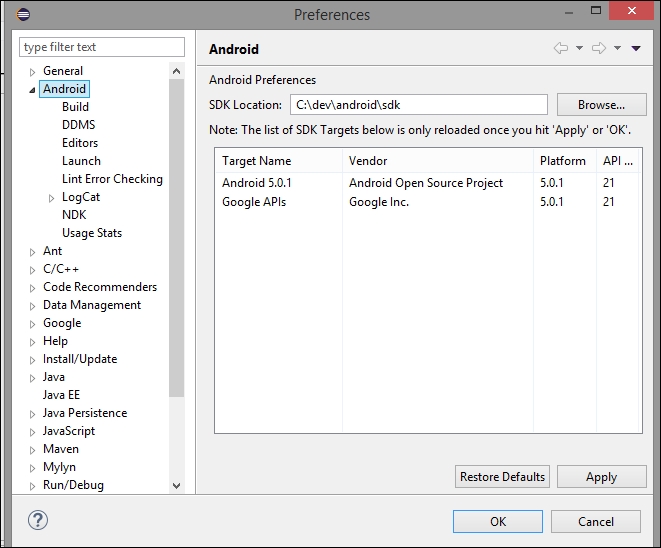Maximize the Preferences window
661x548 pixels.
coord(596,11)
